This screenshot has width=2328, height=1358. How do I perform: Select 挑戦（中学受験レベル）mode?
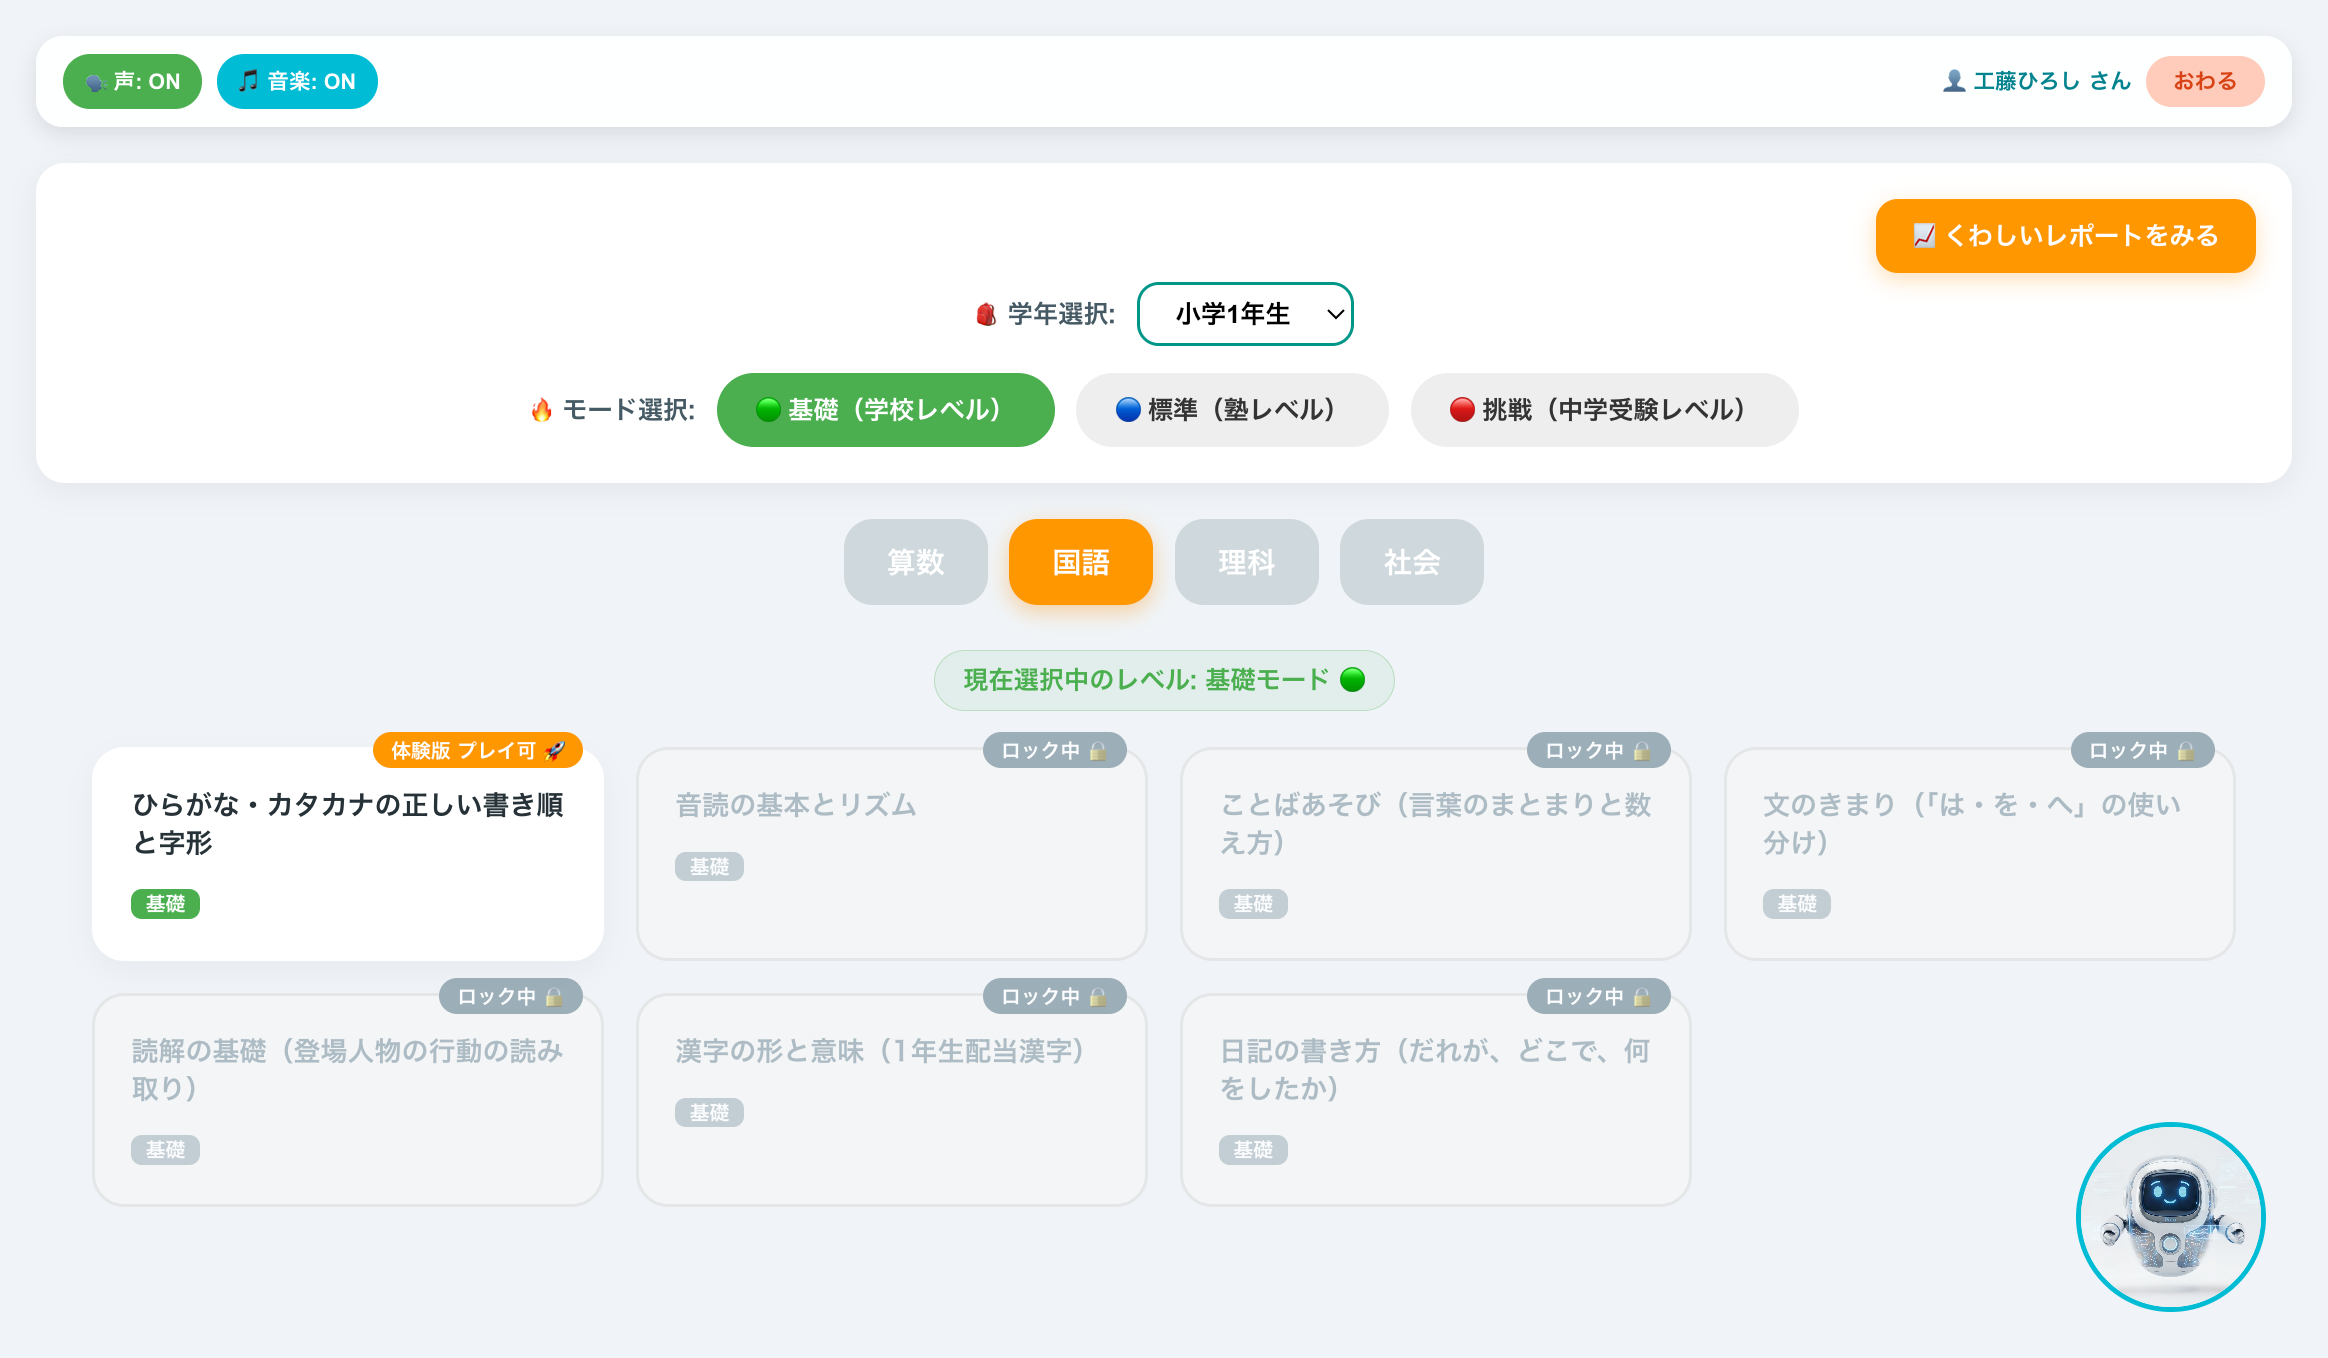(1604, 410)
